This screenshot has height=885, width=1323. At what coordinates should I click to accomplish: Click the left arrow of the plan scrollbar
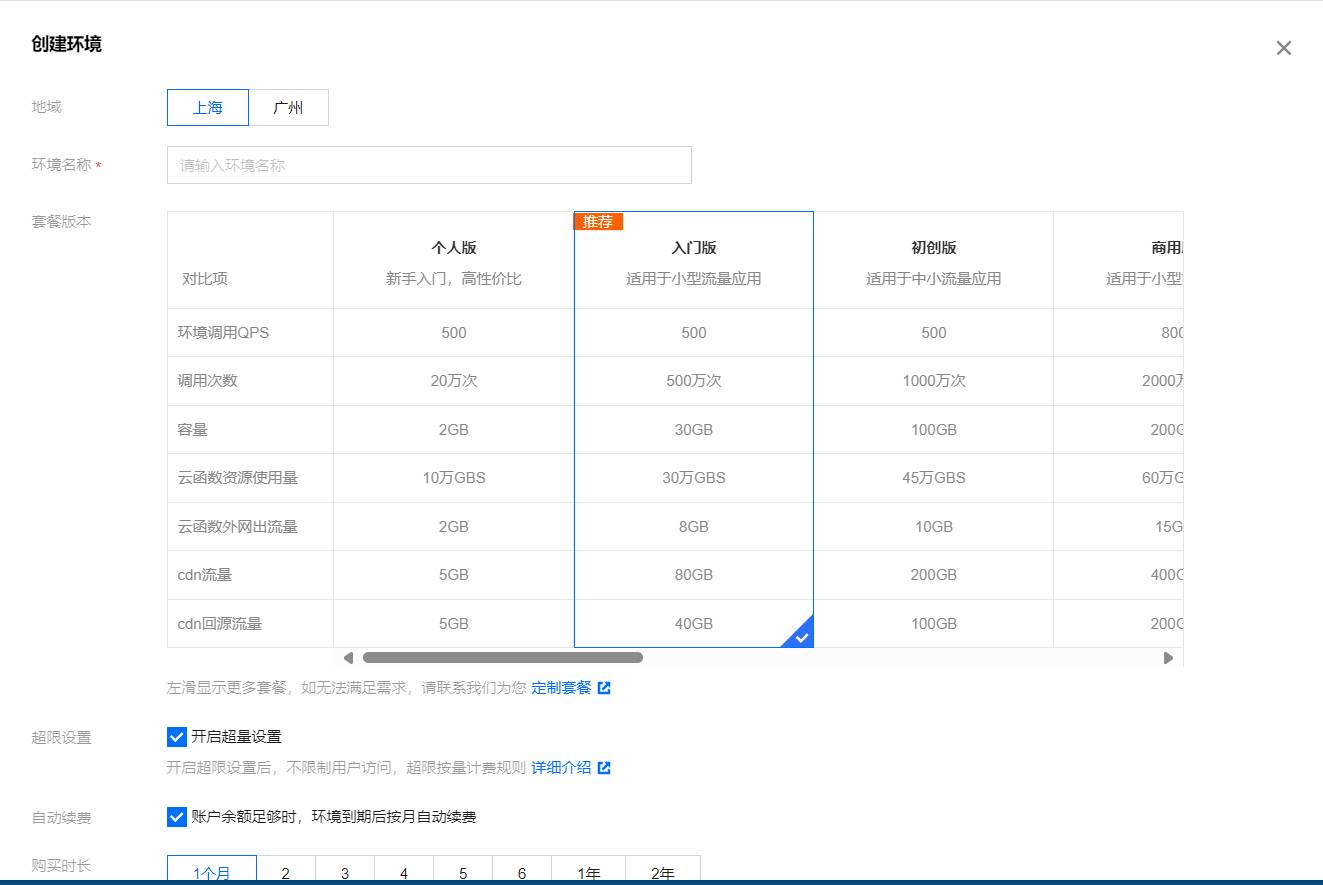(x=348, y=658)
